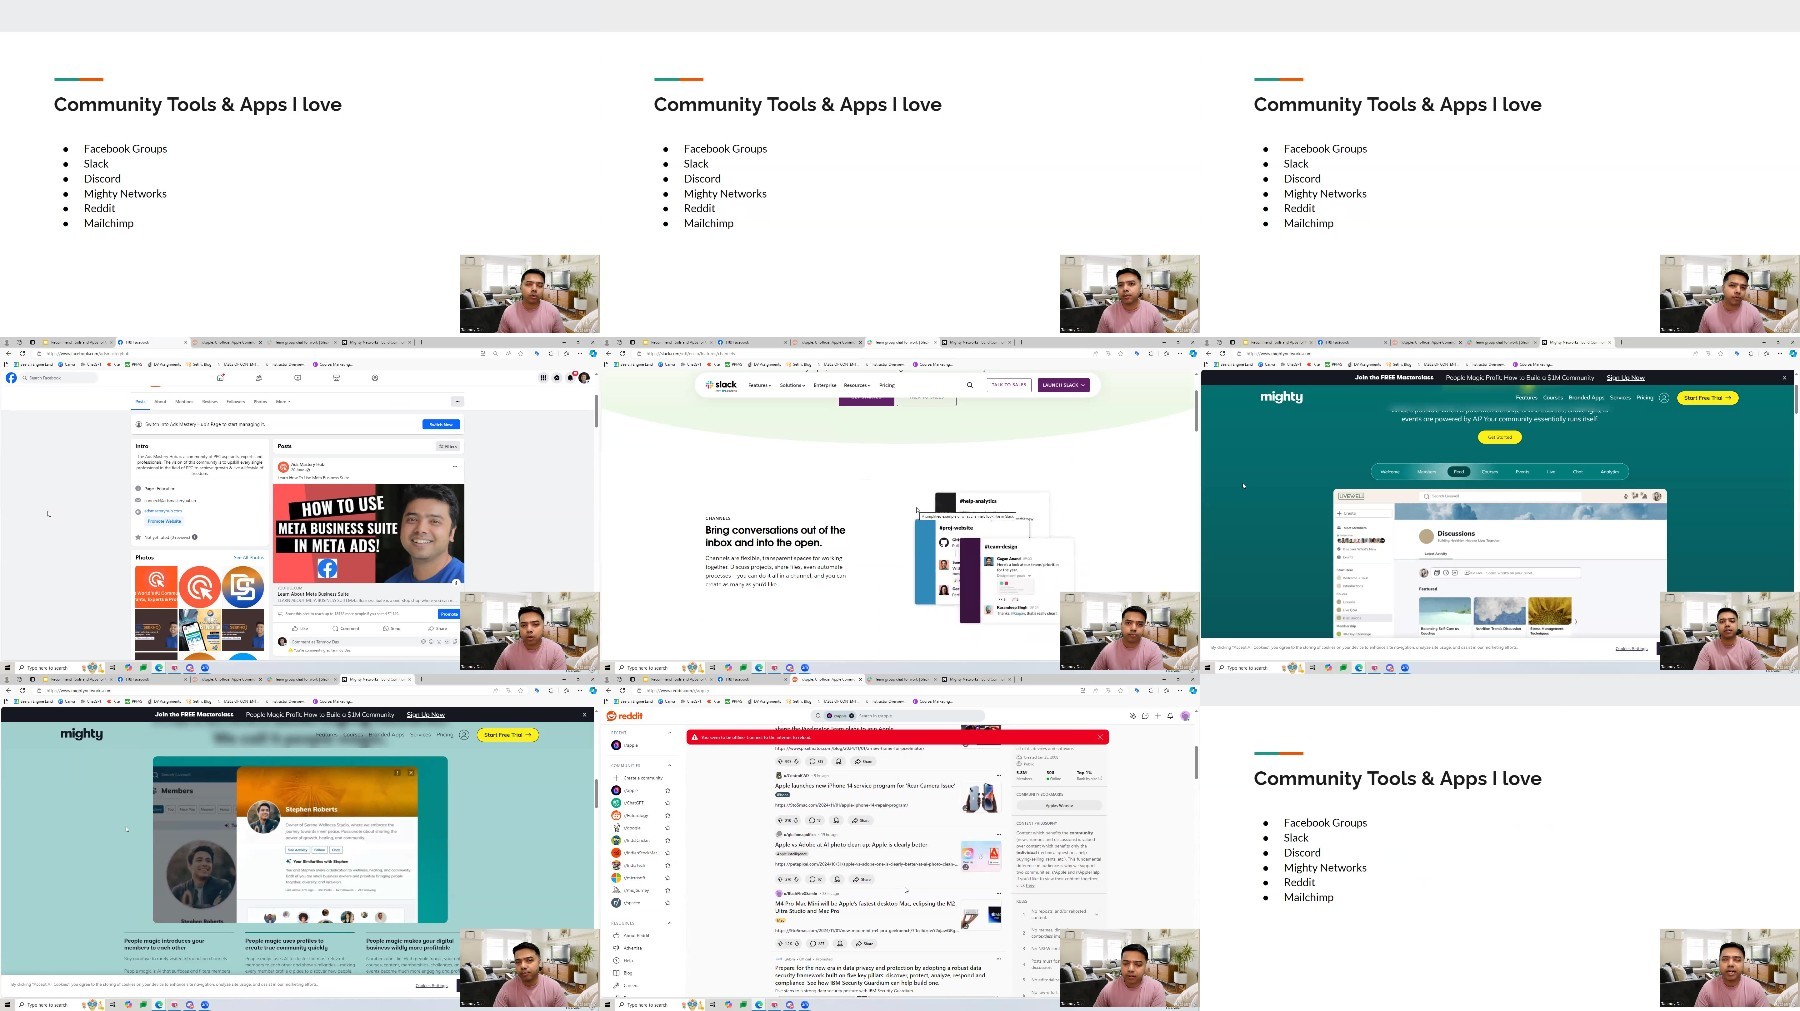Open post options on Meta Business Suite post
The height and width of the screenshot is (1011, 1800).
pyautogui.click(x=455, y=466)
